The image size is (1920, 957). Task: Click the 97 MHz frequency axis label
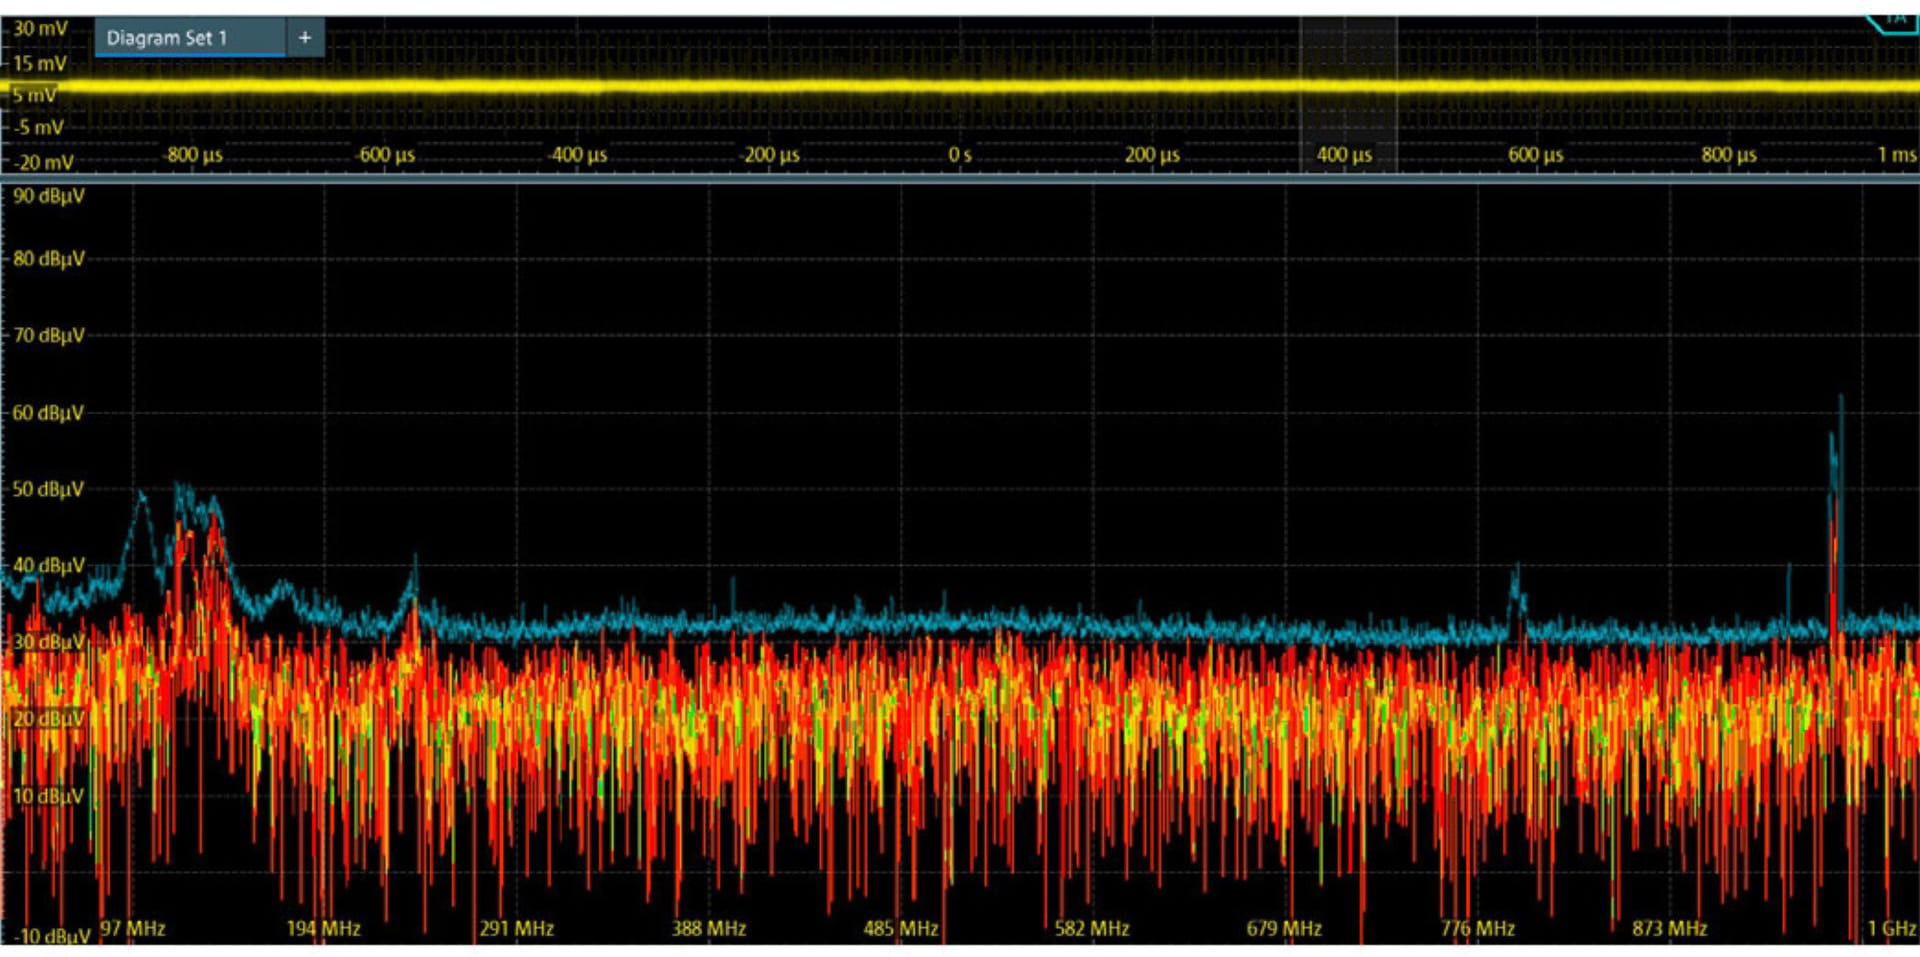(132, 928)
